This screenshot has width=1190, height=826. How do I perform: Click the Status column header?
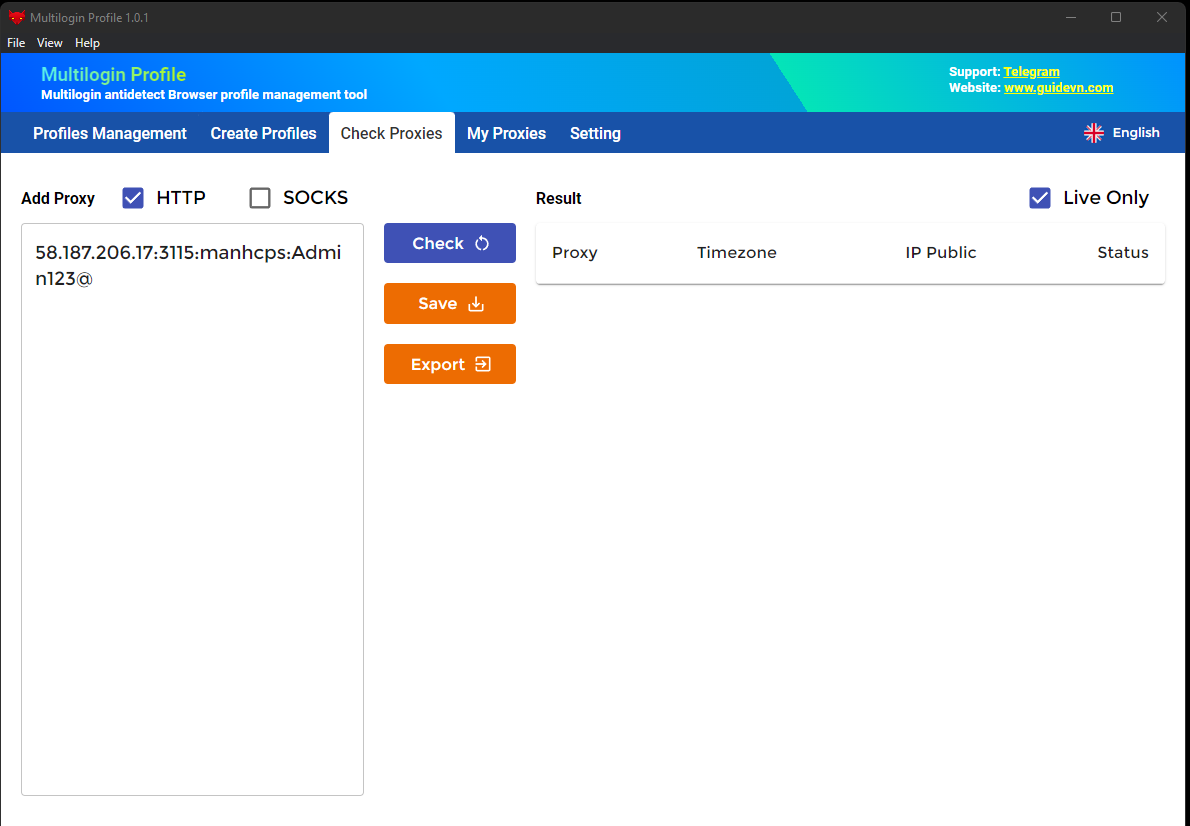pyautogui.click(x=1123, y=253)
